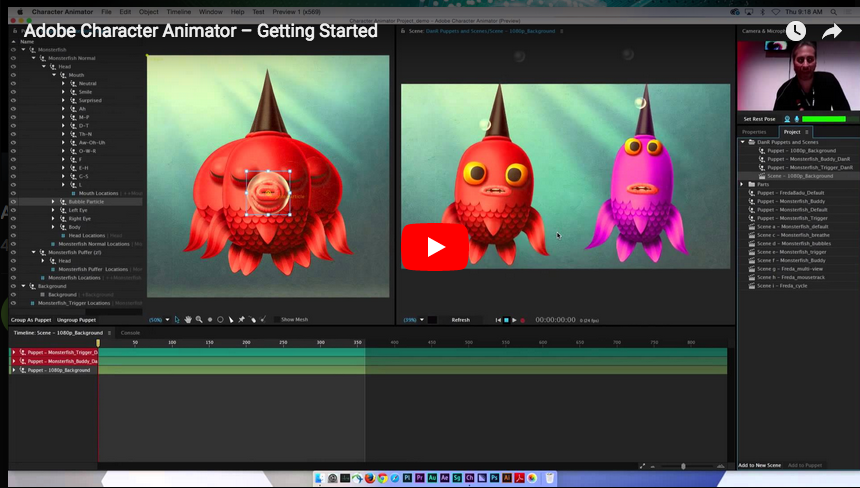Screen dimensions: 860x488
Task: Click Set Rest Pose button
Action: pyautogui.click(x=759, y=119)
